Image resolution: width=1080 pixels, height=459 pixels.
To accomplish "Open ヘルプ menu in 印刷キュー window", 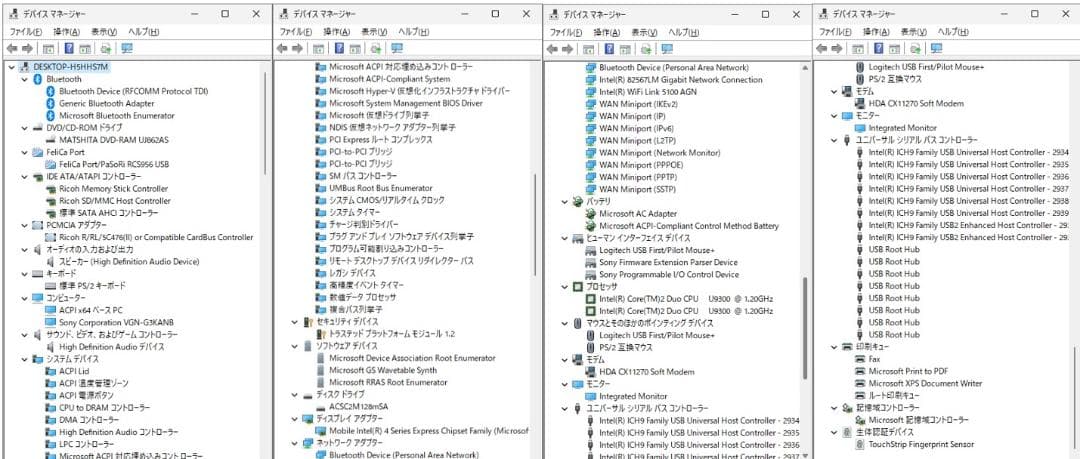I will pyautogui.click(x=953, y=32).
